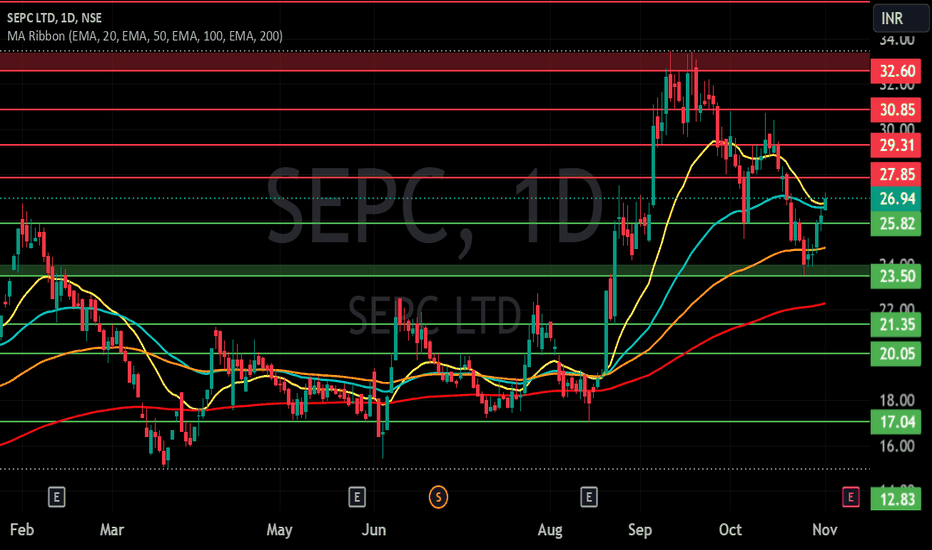This screenshot has height=550, width=932.
Task: Click the Nov label on time axis
Action: [824, 529]
